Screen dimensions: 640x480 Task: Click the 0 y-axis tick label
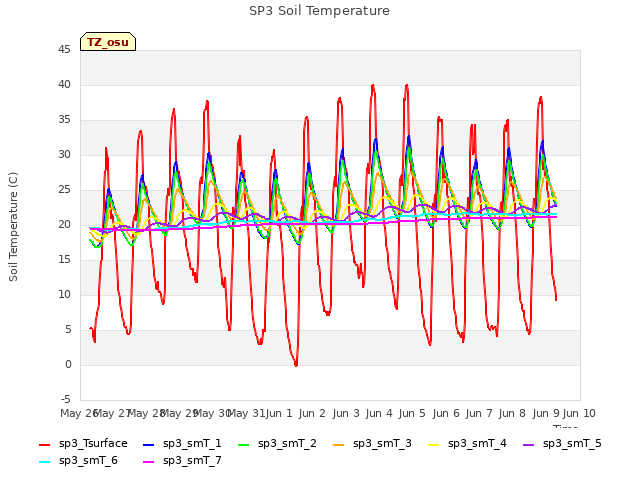tap(68, 364)
